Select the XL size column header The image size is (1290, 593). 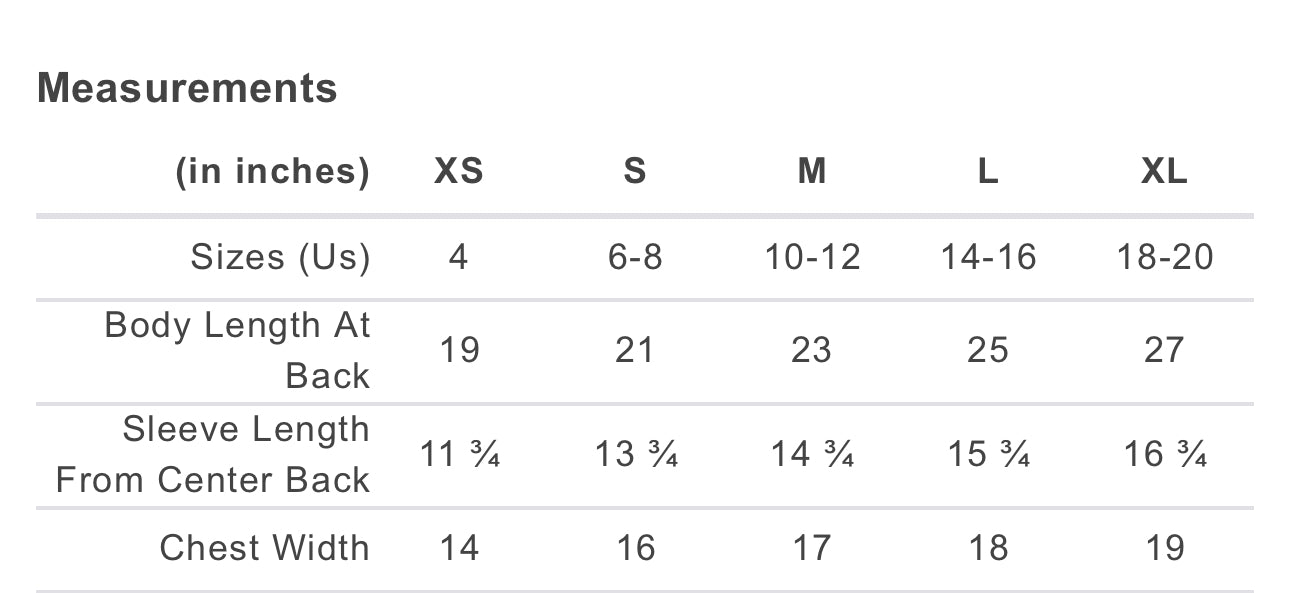point(1165,172)
